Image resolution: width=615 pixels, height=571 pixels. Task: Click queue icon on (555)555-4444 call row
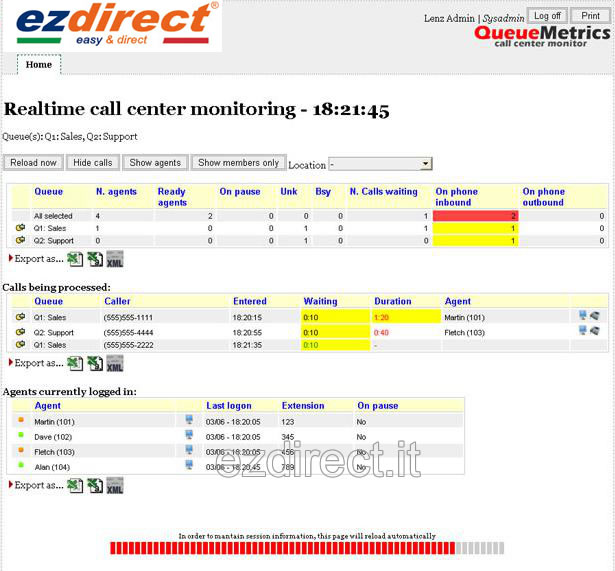coord(20,332)
